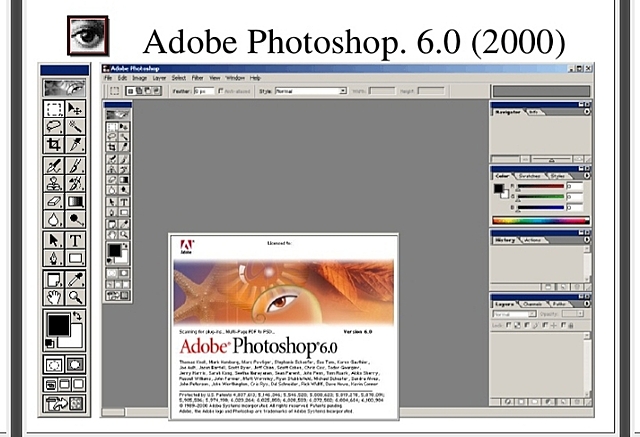Reset default colors in enlarged toolbox
Image resolution: width=640 pixels, height=437 pixels.
[49, 344]
